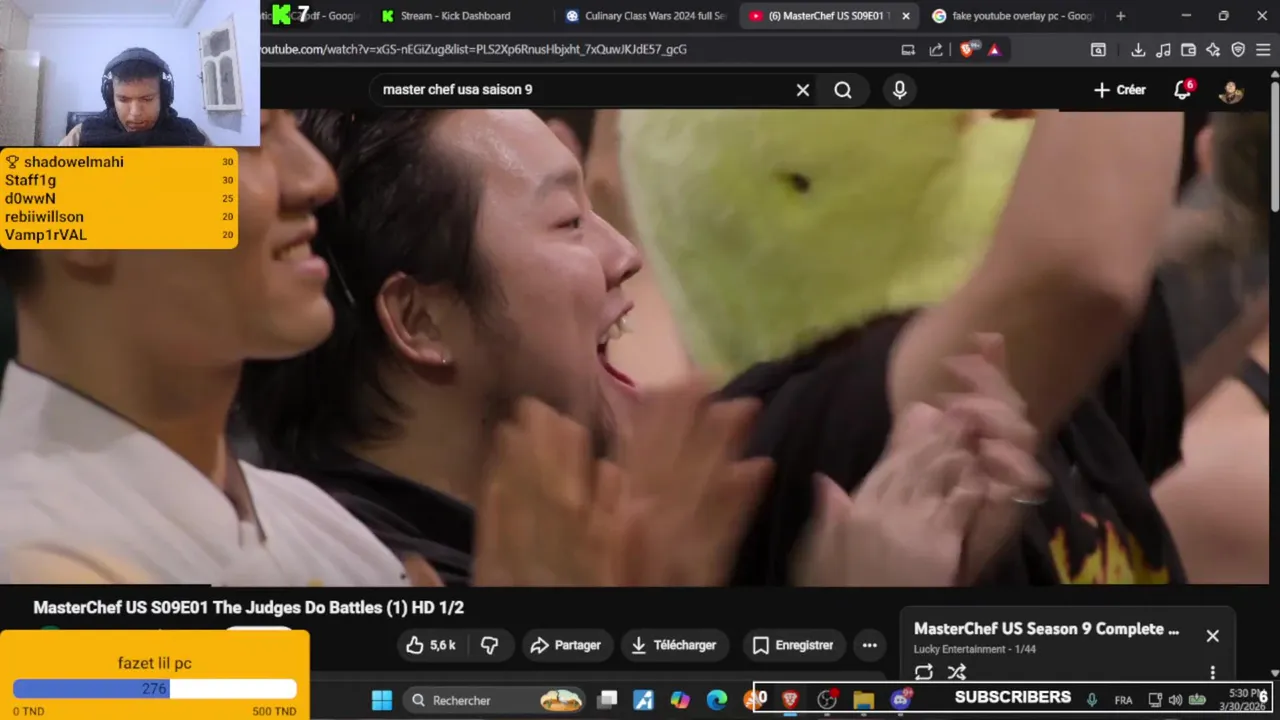
Task: Open the browser downloads icon
Action: click(x=1138, y=50)
